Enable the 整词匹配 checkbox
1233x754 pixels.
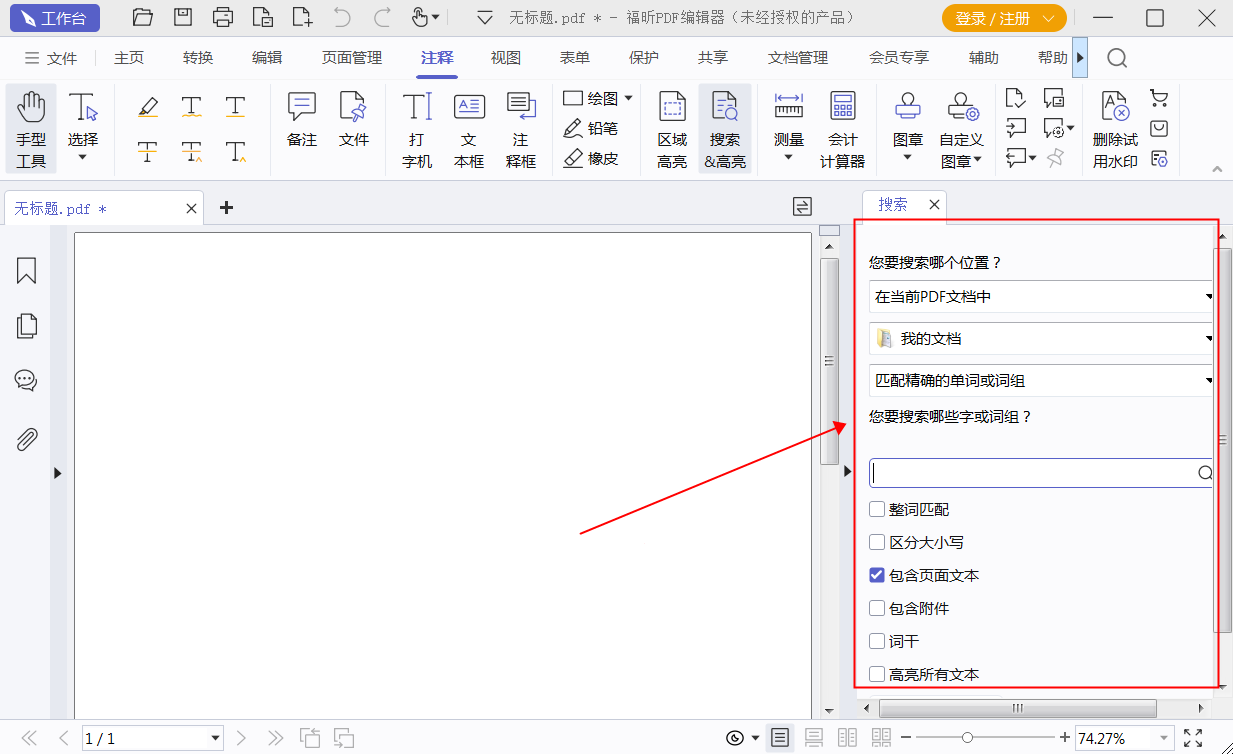coord(877,509)
